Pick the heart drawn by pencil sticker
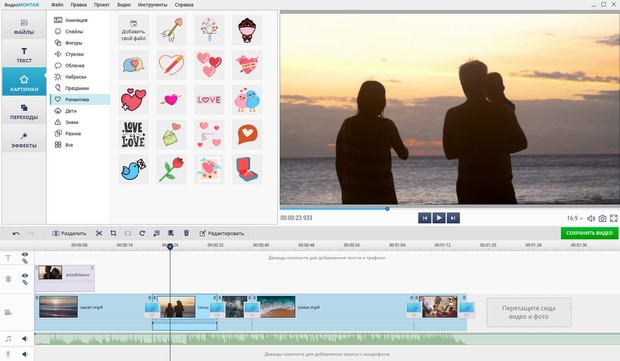The width and height of the screenshot is (620, 361). [x=171, y=65]
